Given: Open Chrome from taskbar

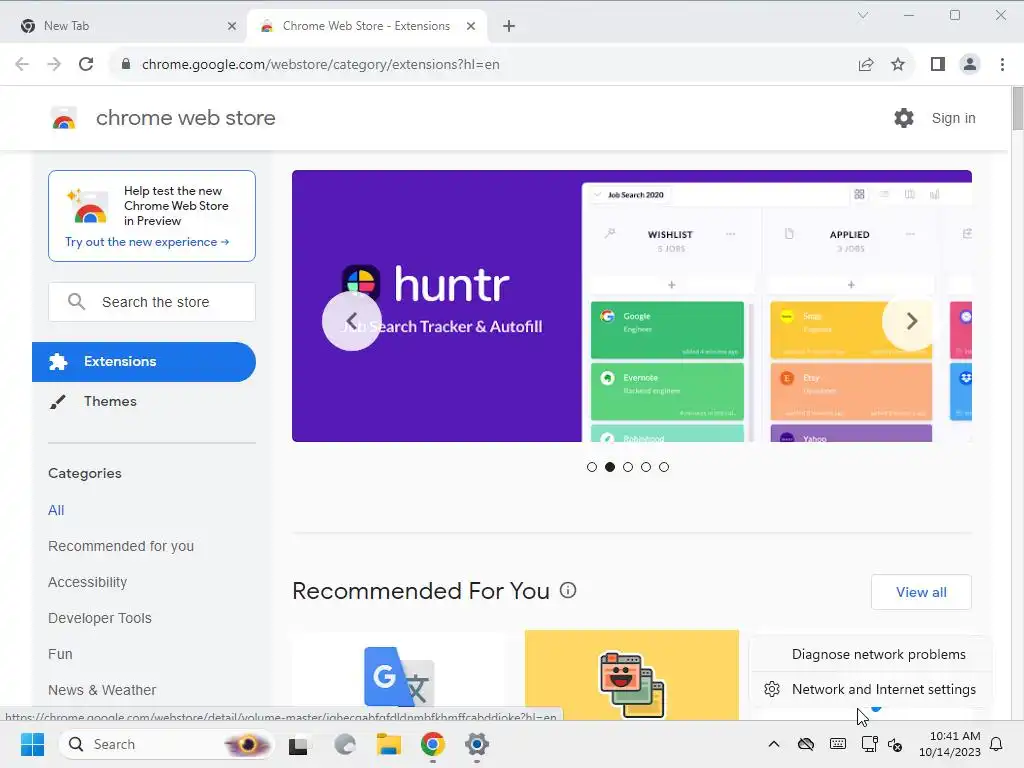Looking at the screenshot, I should click(432, 744).
